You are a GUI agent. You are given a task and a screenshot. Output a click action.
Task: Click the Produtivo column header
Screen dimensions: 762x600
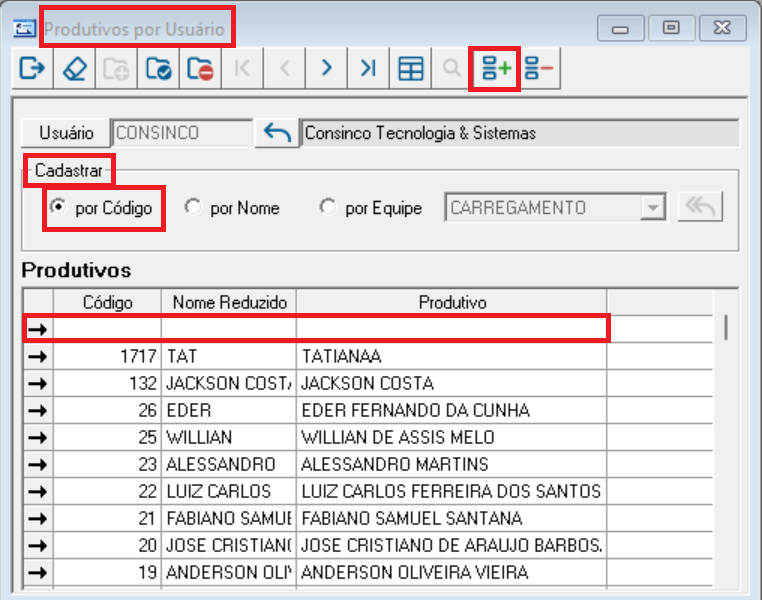click(x=452, y=302)
